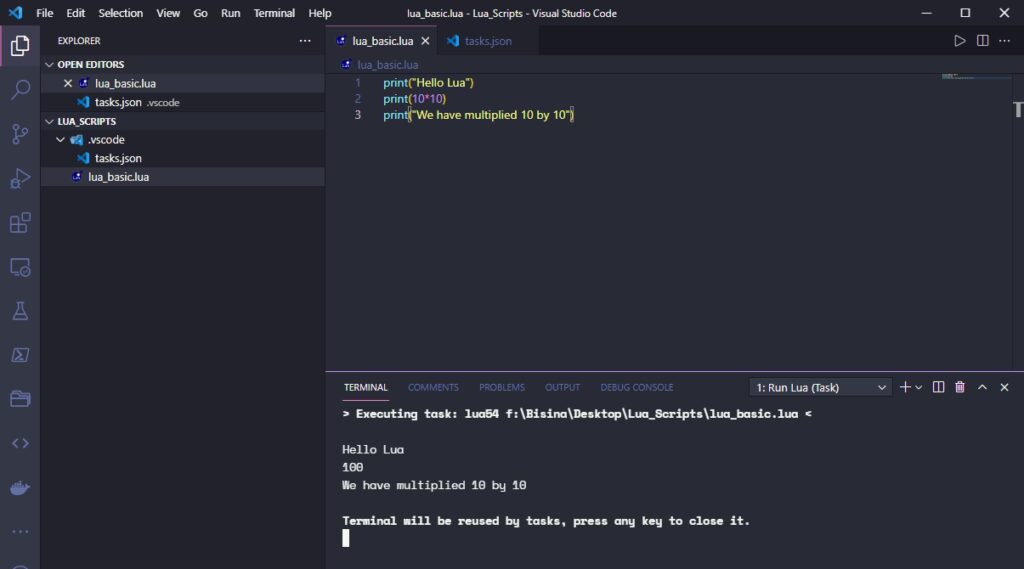Open the Extensions view
Image resolution: width=1024 pixels, height=569 pixels.
click(x=20, y=223)
